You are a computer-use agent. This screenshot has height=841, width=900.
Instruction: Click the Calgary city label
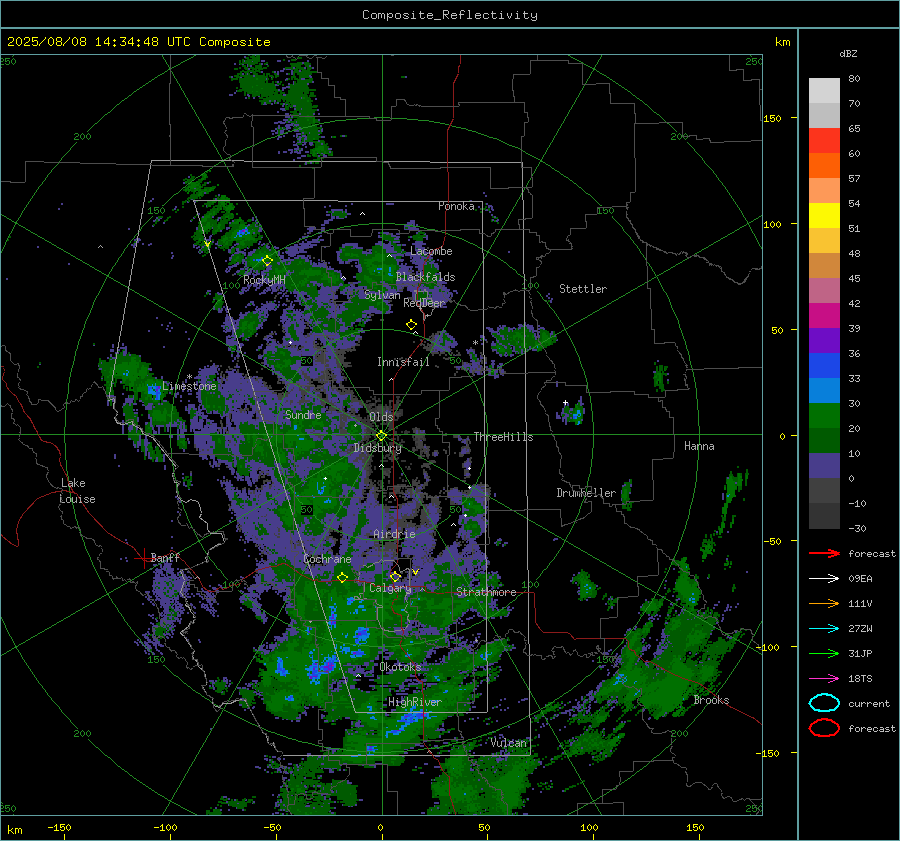(x=390, y=588)
